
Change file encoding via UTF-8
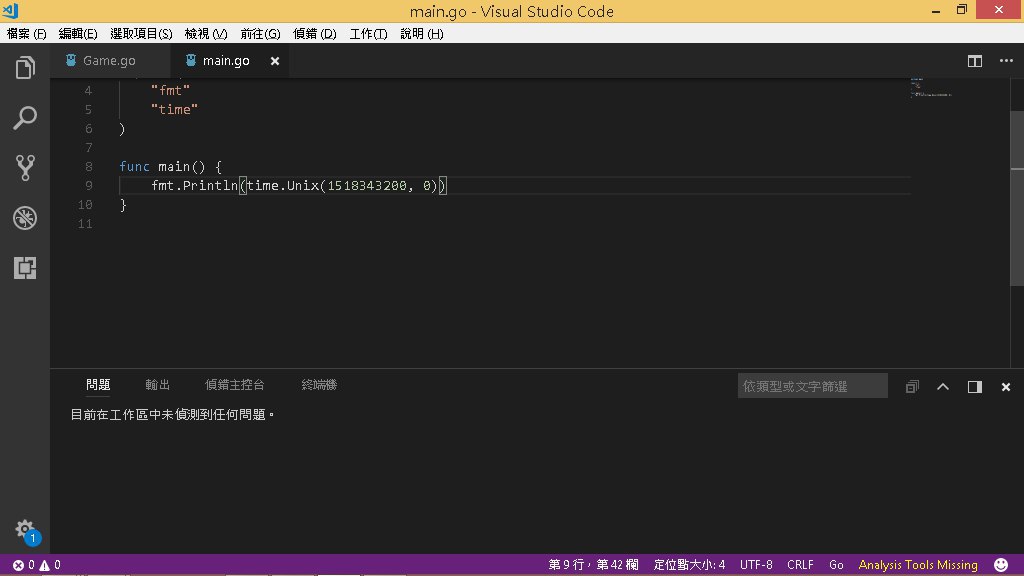point(756,565)
